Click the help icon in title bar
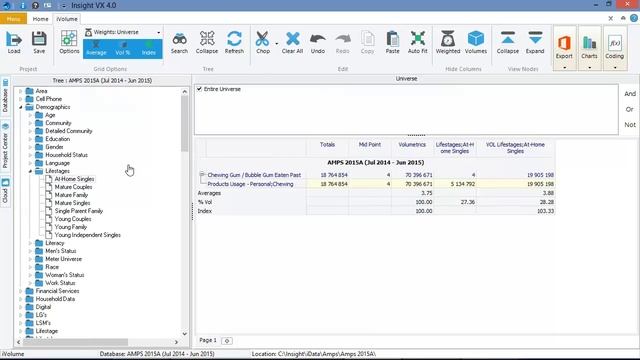The height and width of the screenshot is (360, 640). (x=35, y=5)
